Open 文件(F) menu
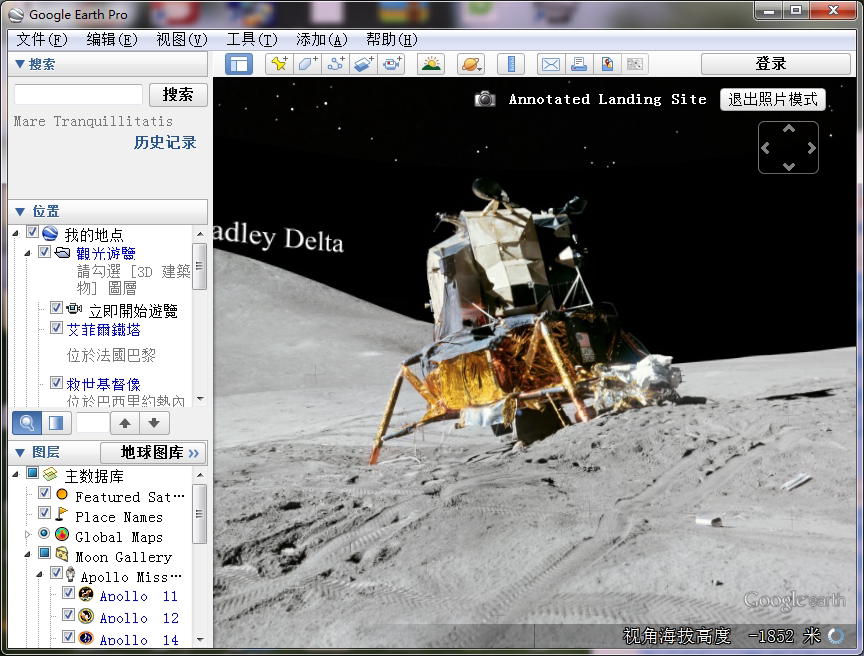Viewport: 864px width, 656px height. click(42, 39)
